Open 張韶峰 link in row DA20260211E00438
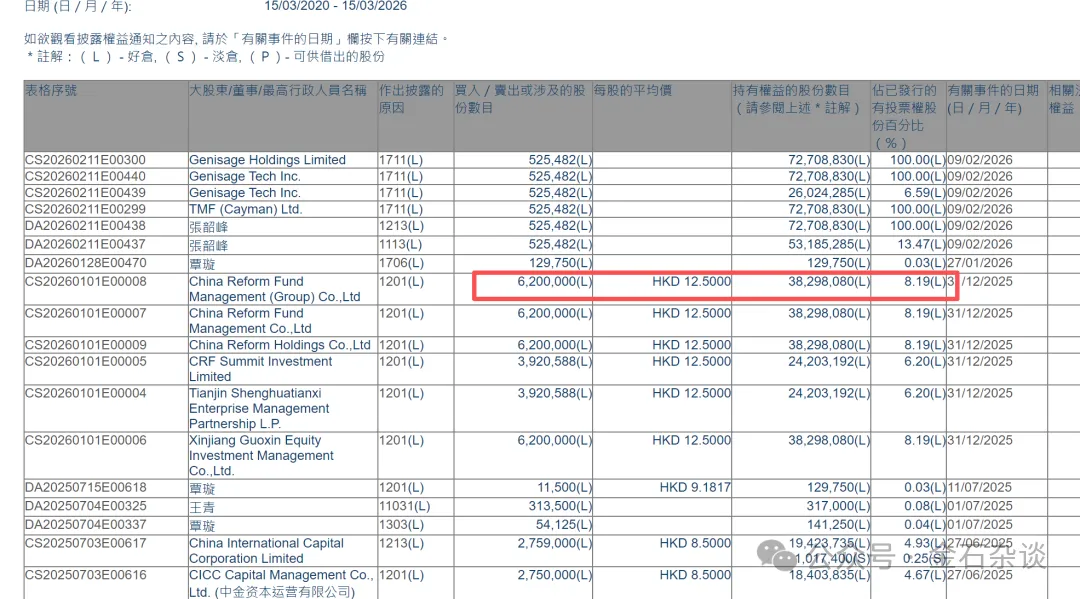This screenshot has height=599, width=1080. 208,227
